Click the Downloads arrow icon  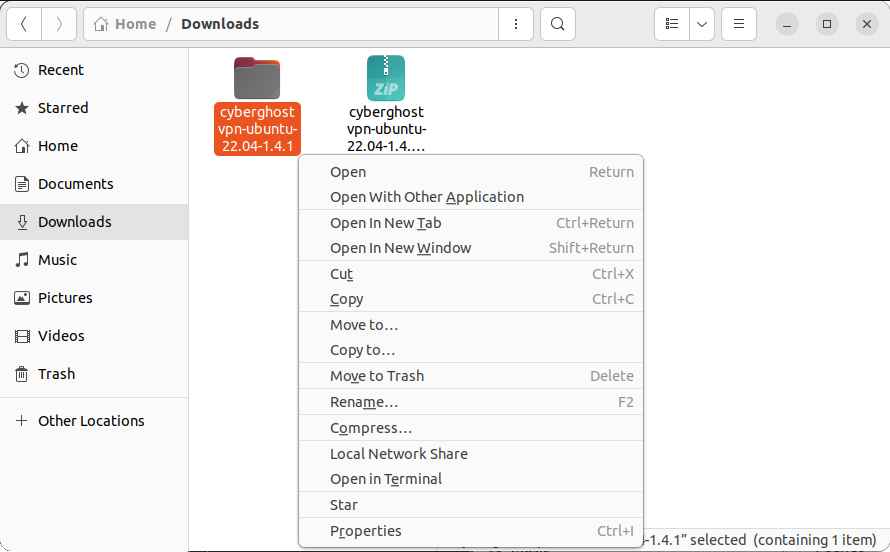click(22, 222)
